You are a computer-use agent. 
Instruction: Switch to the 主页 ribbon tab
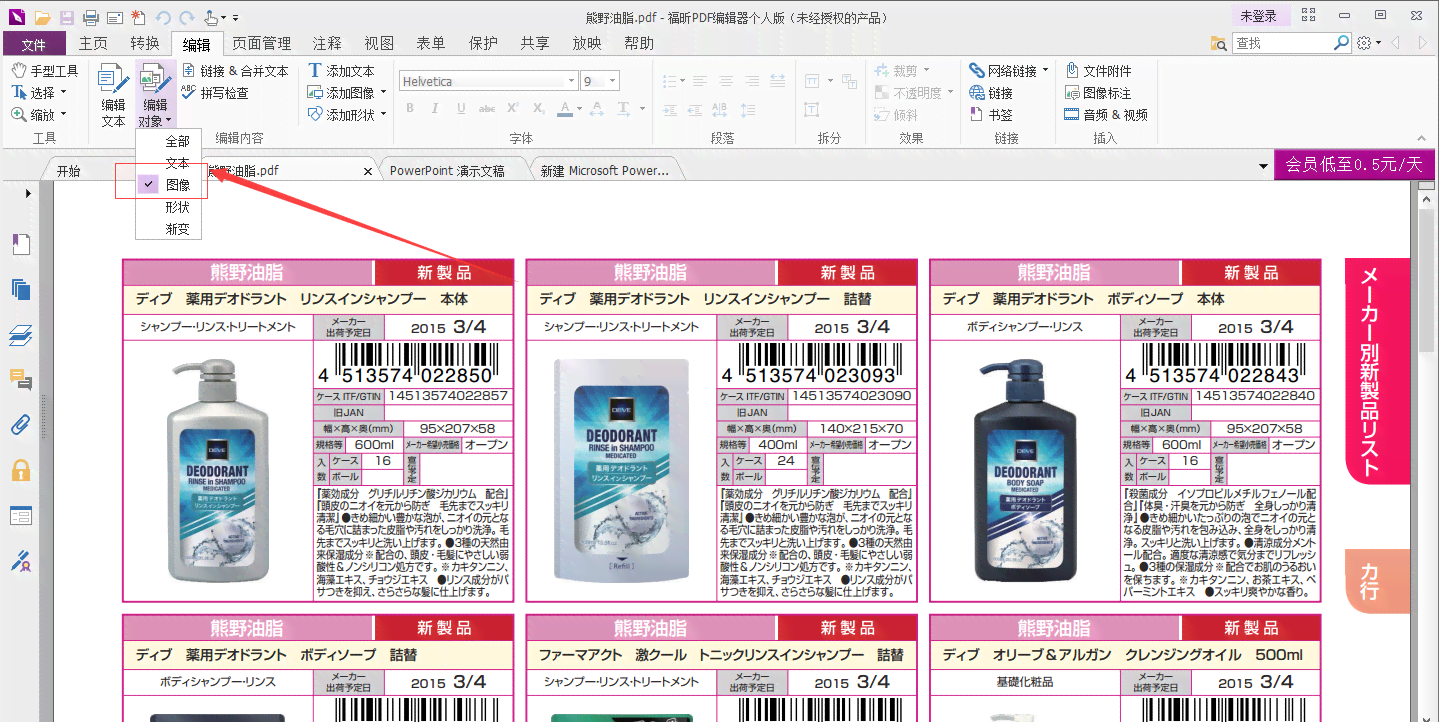[x=93, y=43]
